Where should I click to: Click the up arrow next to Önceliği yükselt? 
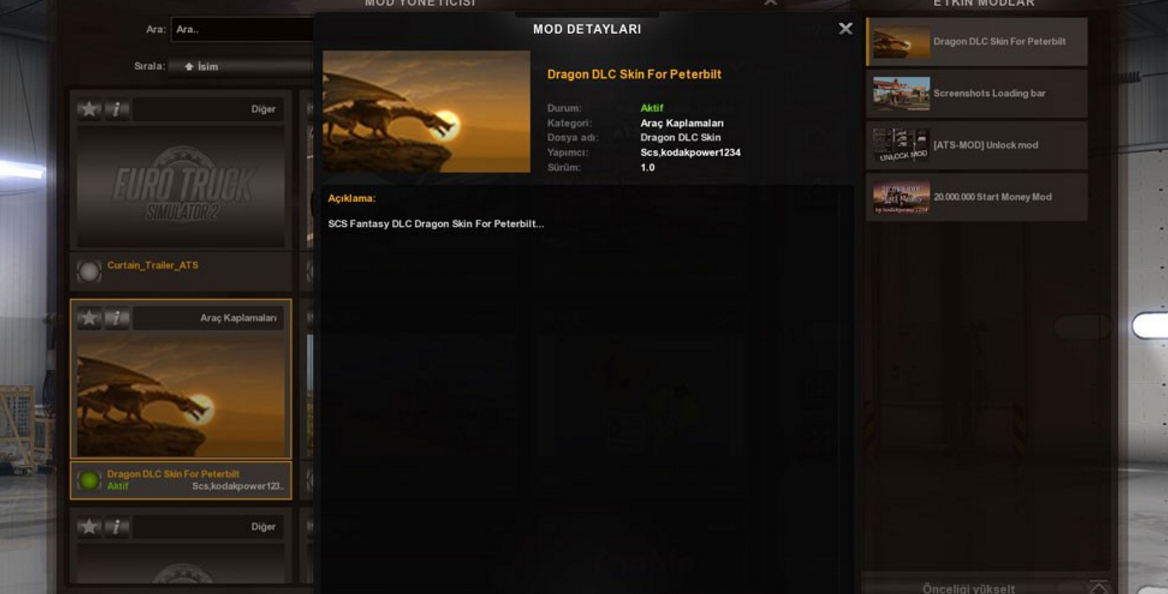[x=1099, y=588]
